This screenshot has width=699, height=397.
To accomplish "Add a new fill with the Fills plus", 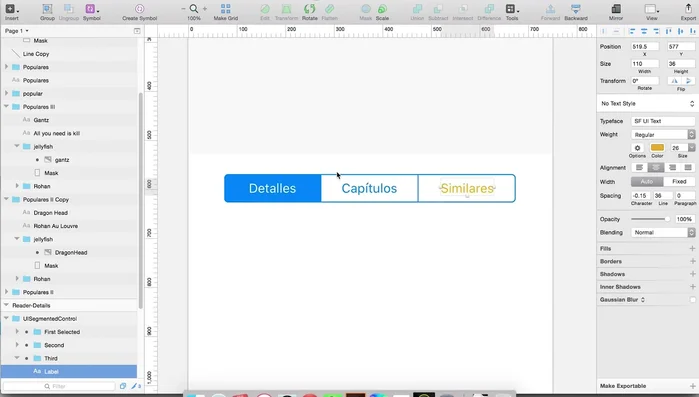I will click(x=692, y=249).
